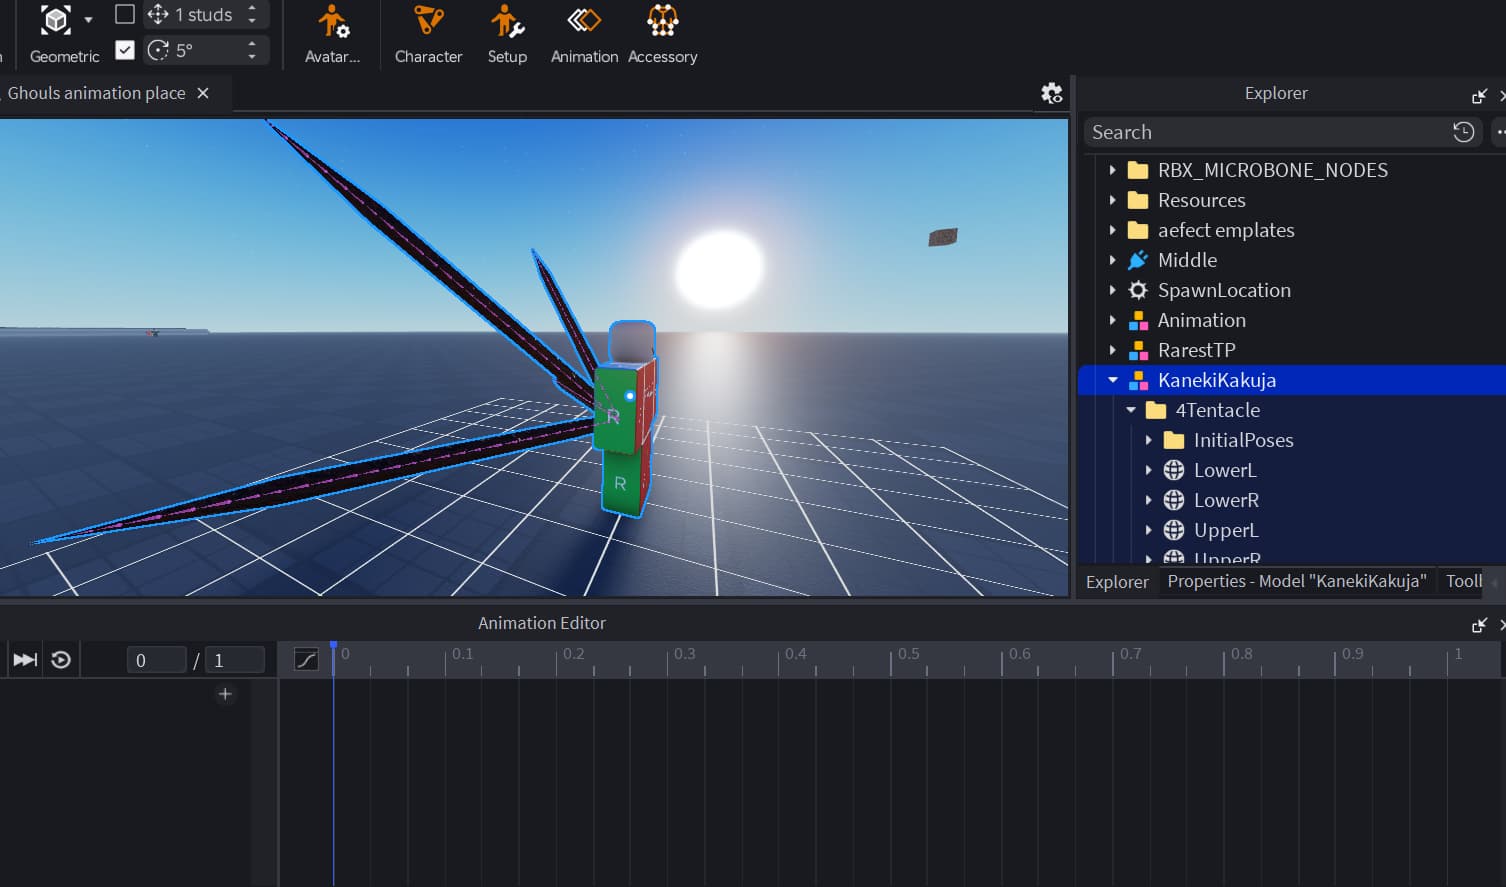Select the Explorer tab at bottom

[1117, 581]
